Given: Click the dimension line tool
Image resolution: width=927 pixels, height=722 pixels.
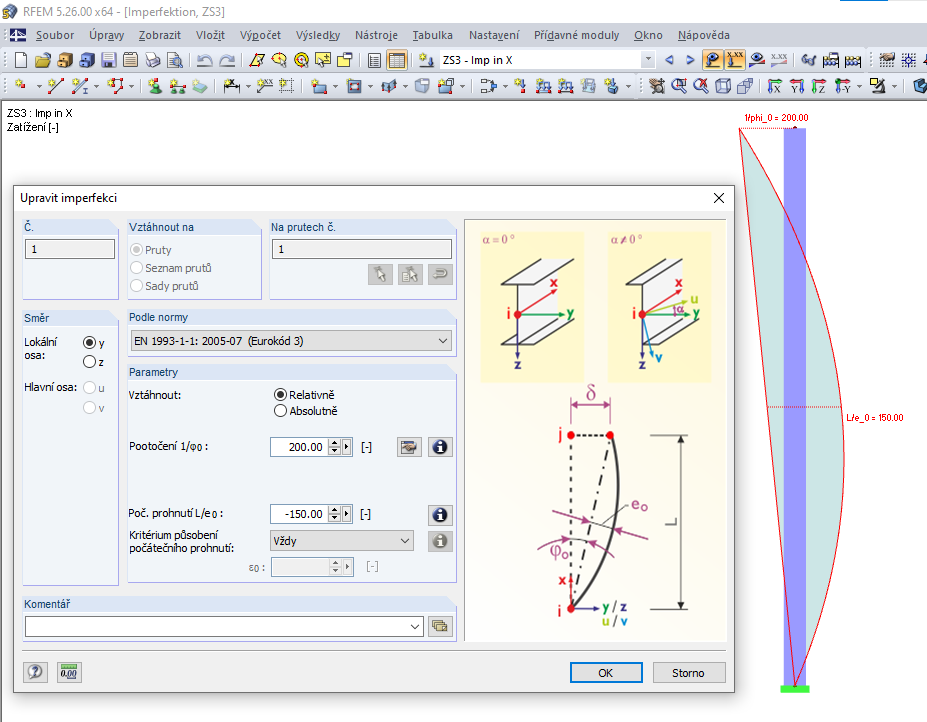Looking at the screenshot, I should (231, 86).
